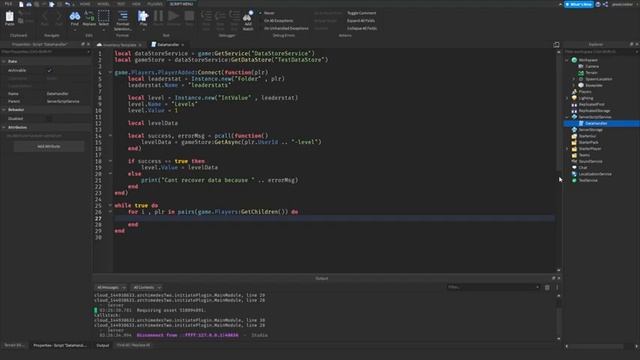Switch to Output tab at bottom
The width and height of the screenshot is (640, 360).
pos(102,345)
